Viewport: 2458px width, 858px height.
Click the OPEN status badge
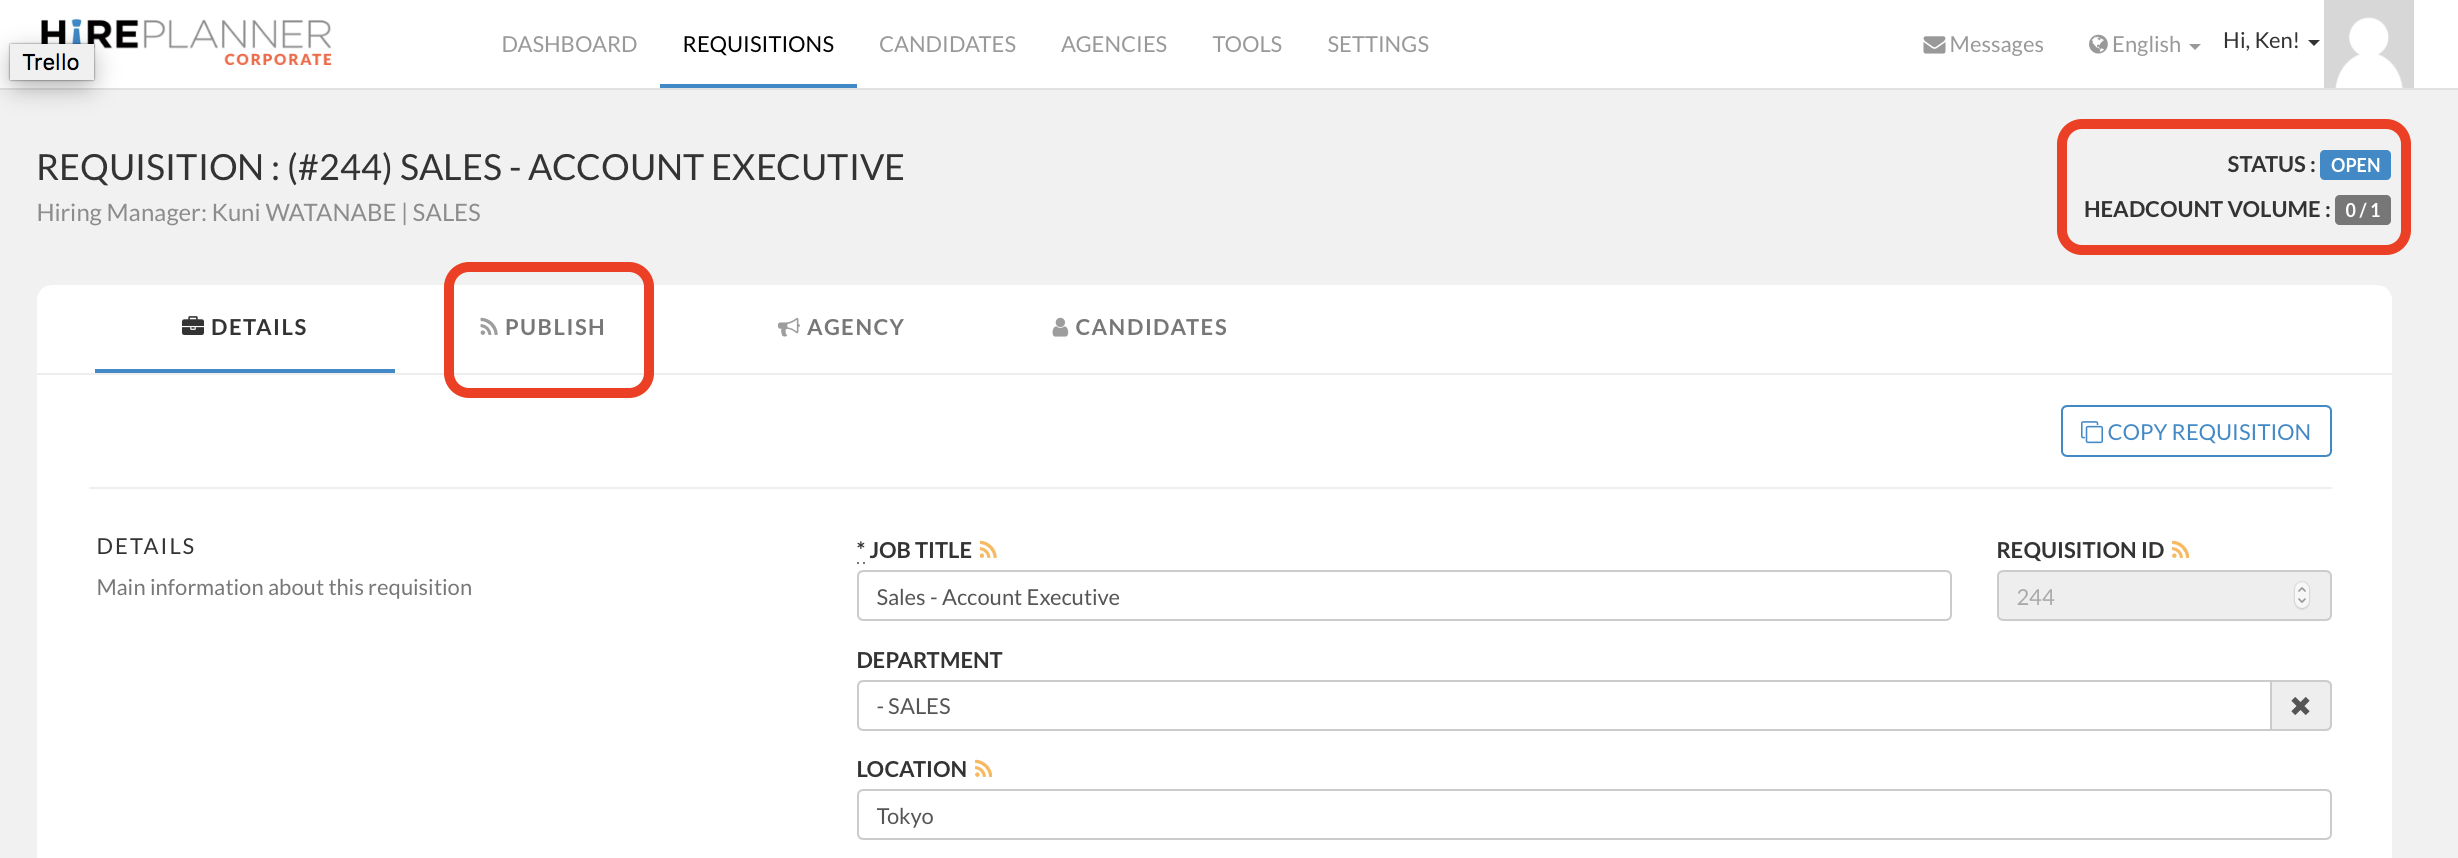(x=2354, y=165)
